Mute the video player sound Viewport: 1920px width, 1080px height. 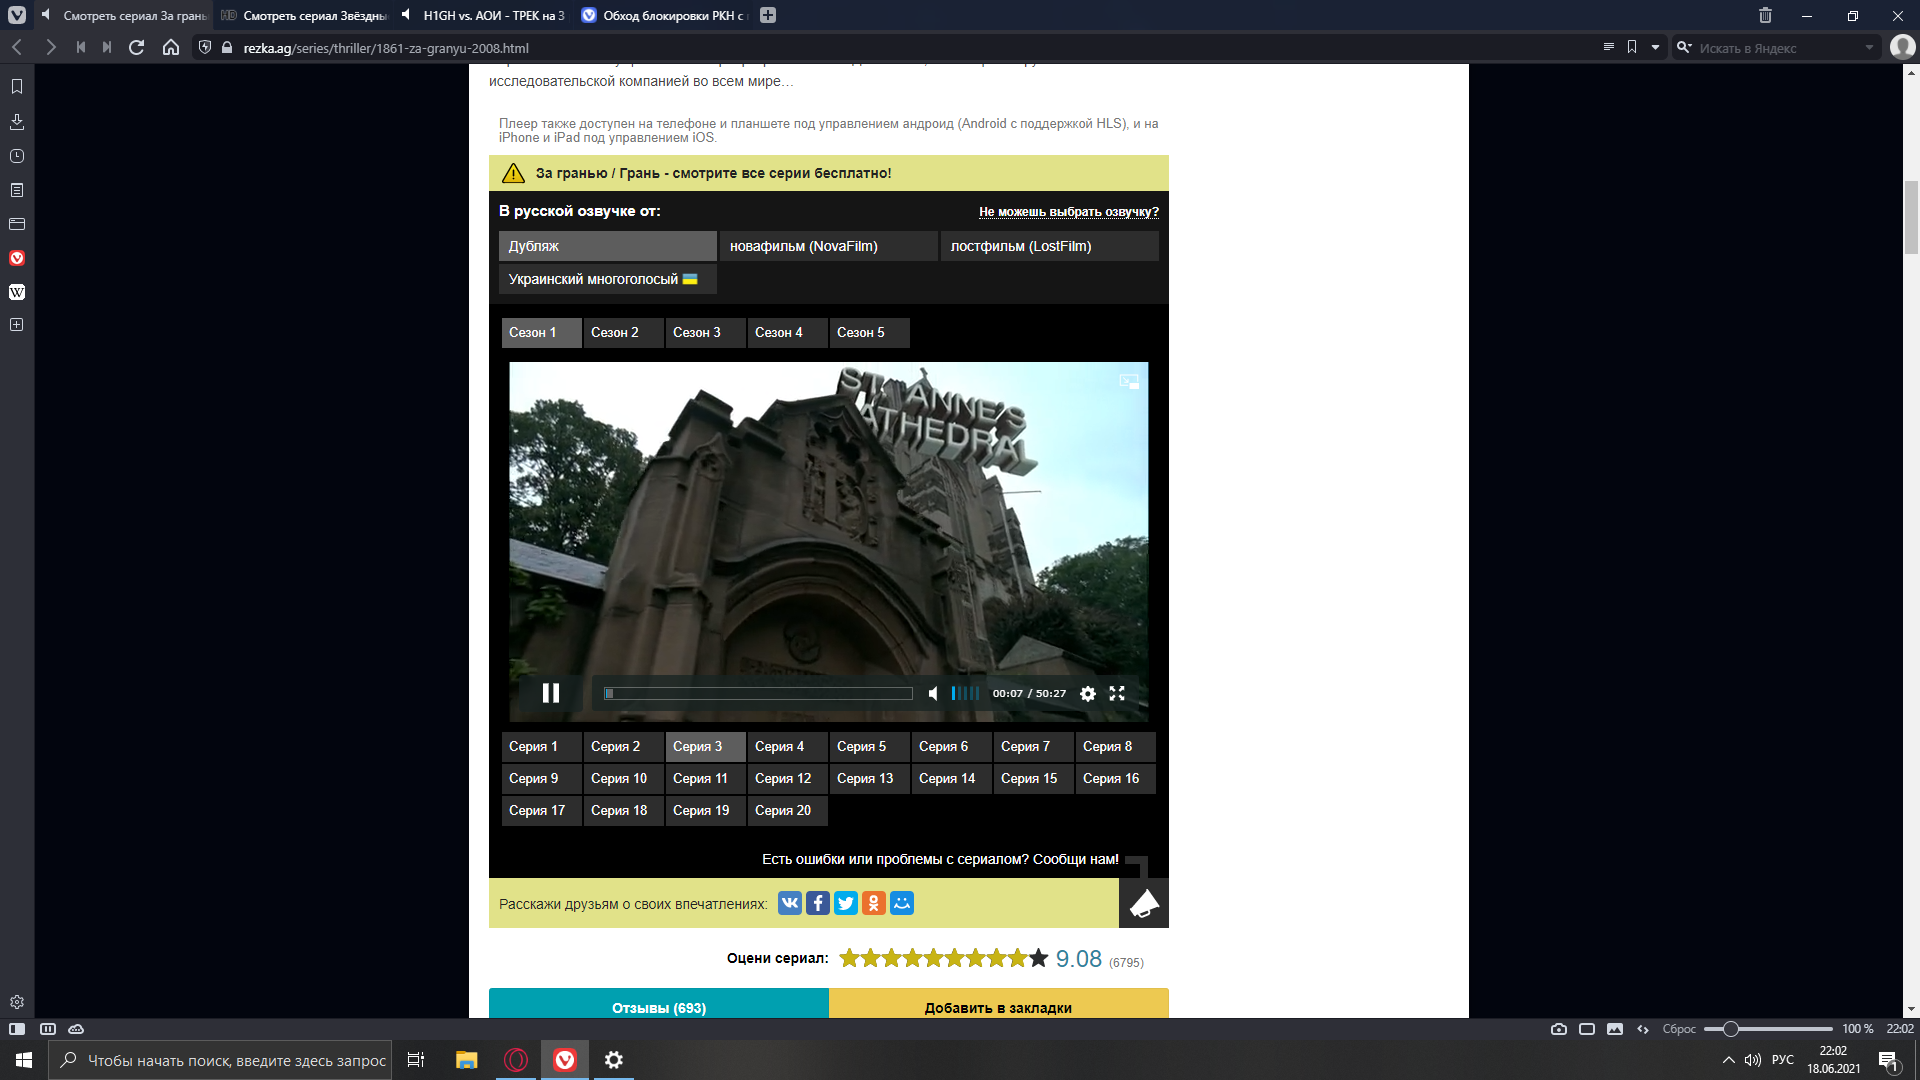pyautogui.click(x=933, y=693)
